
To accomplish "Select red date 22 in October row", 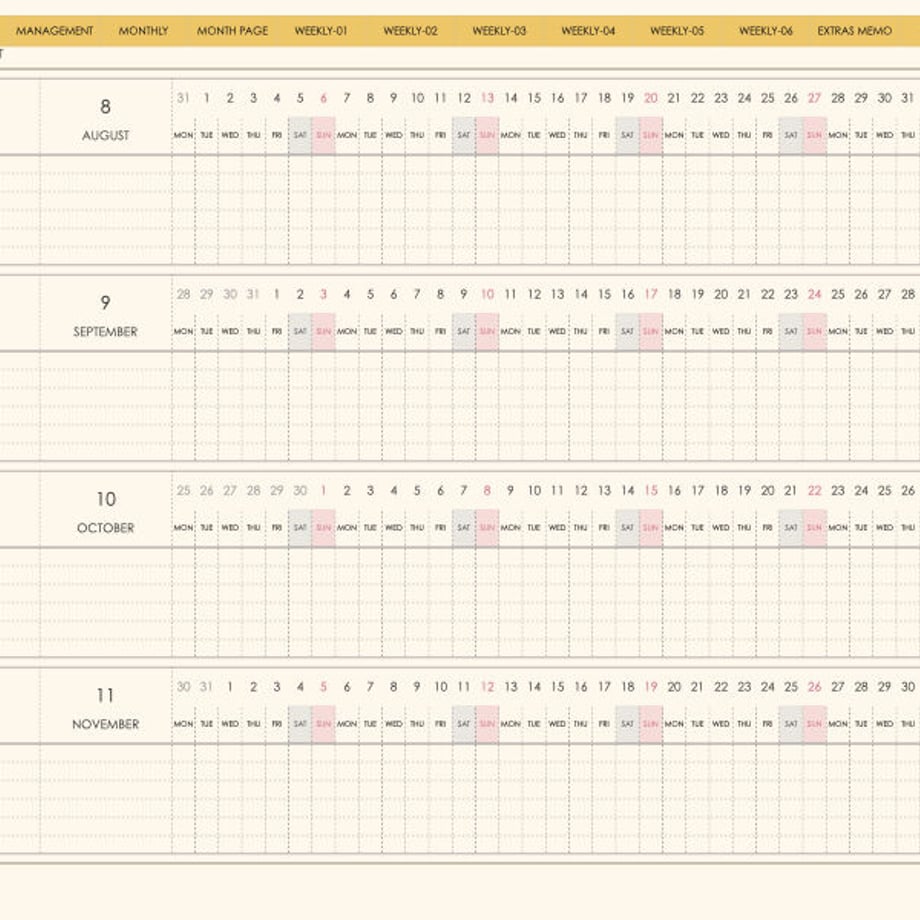I will (814, 491).
